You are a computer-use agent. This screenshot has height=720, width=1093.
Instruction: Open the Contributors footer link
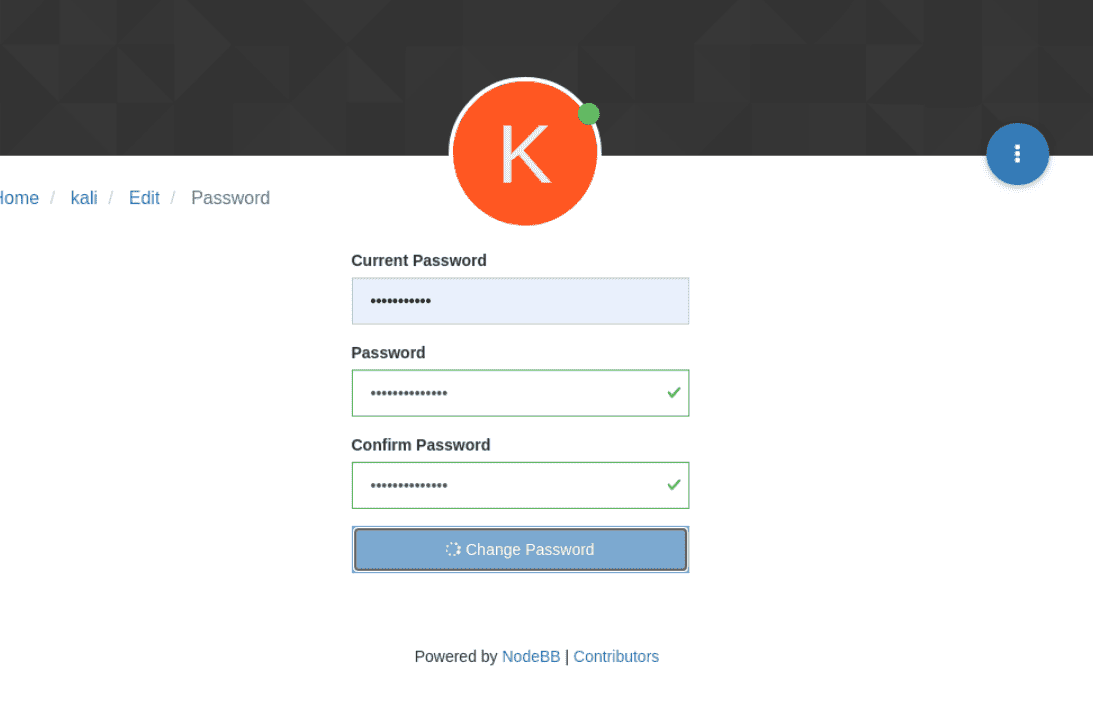[616, 657]
